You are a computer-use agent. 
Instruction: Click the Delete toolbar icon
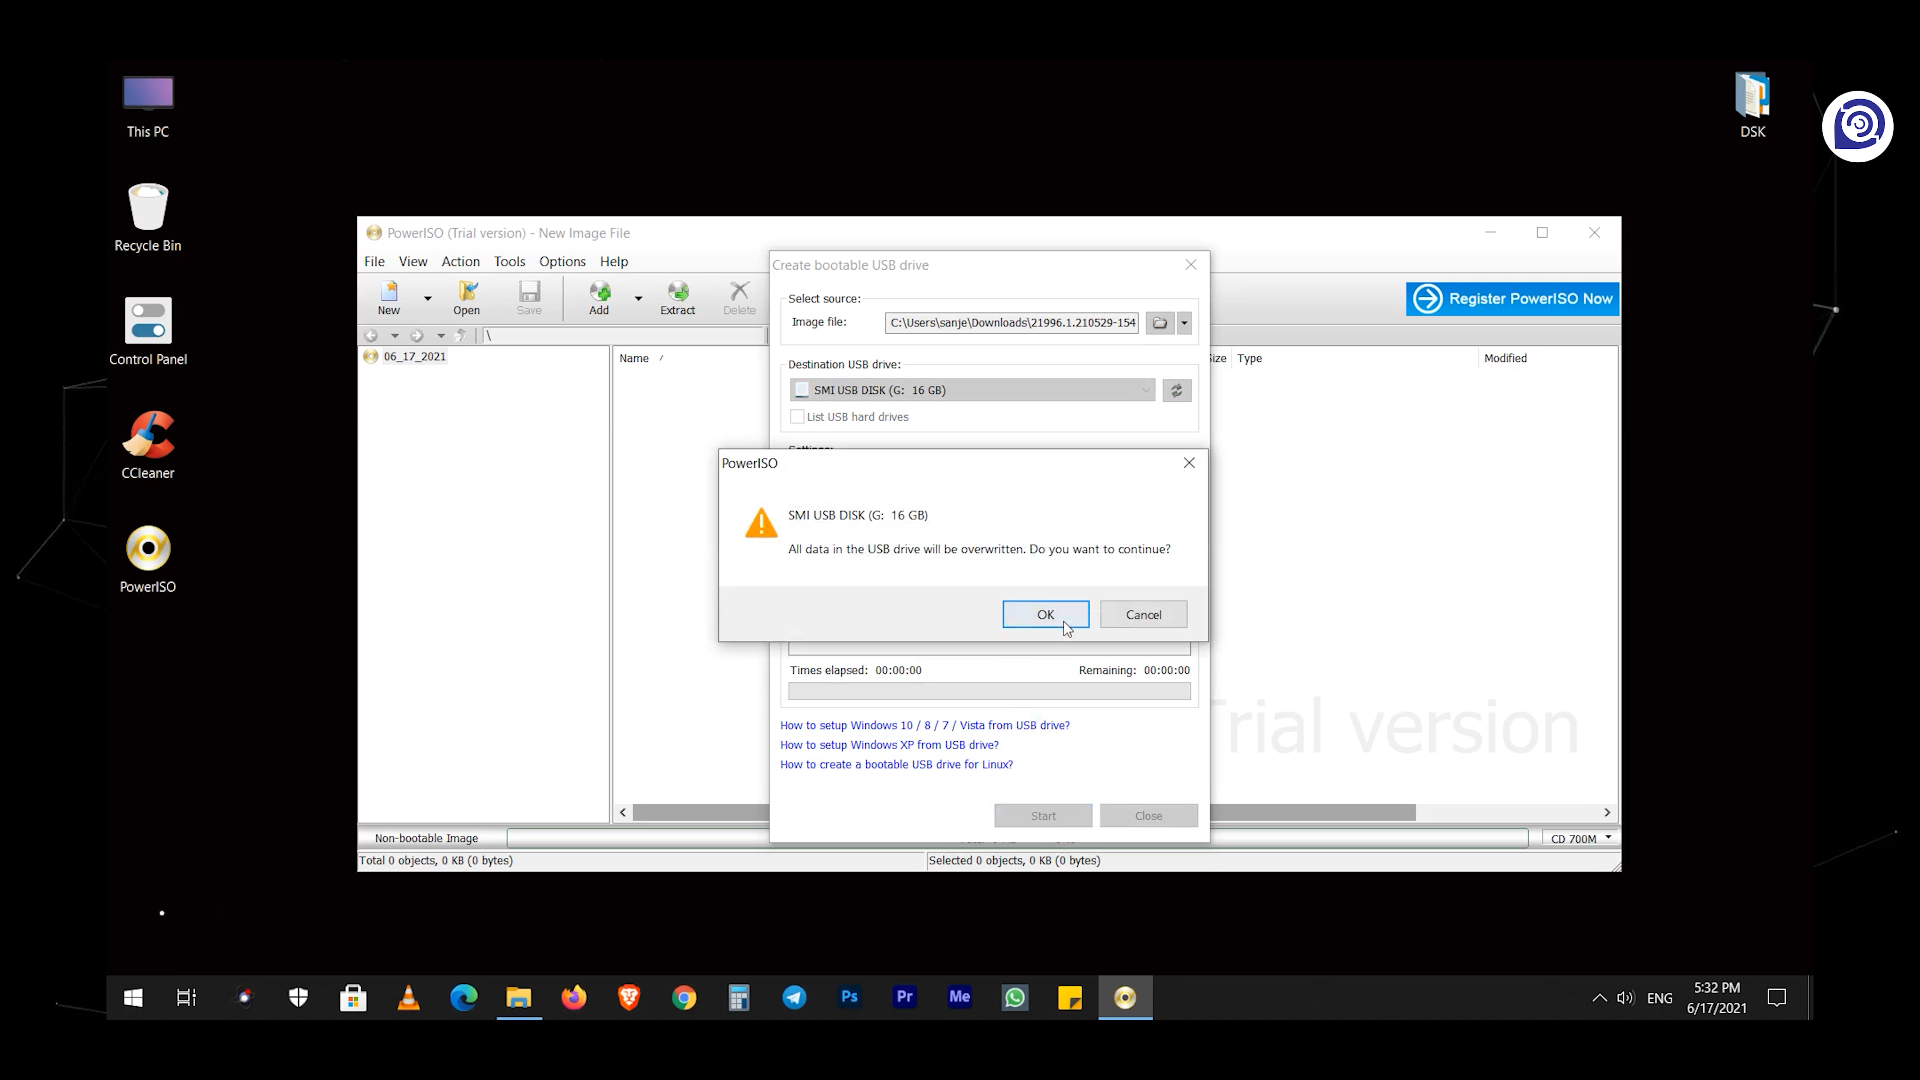click(x=740, y=297)
